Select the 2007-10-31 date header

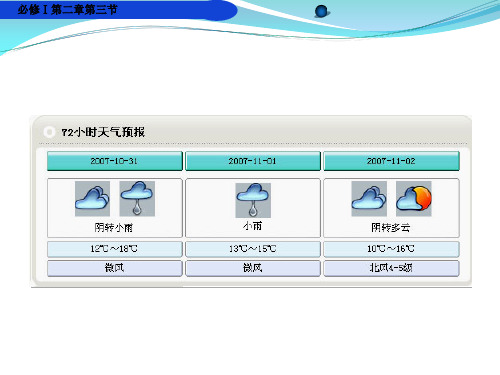(115, 161)
